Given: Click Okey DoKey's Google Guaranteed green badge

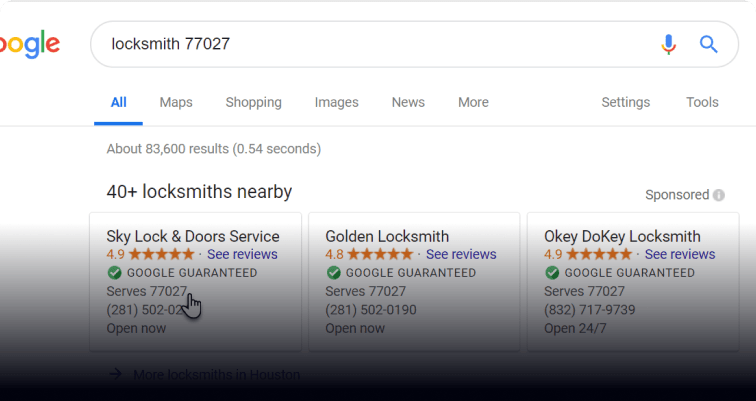Looking at the screenshot, I should coord(553,273).
